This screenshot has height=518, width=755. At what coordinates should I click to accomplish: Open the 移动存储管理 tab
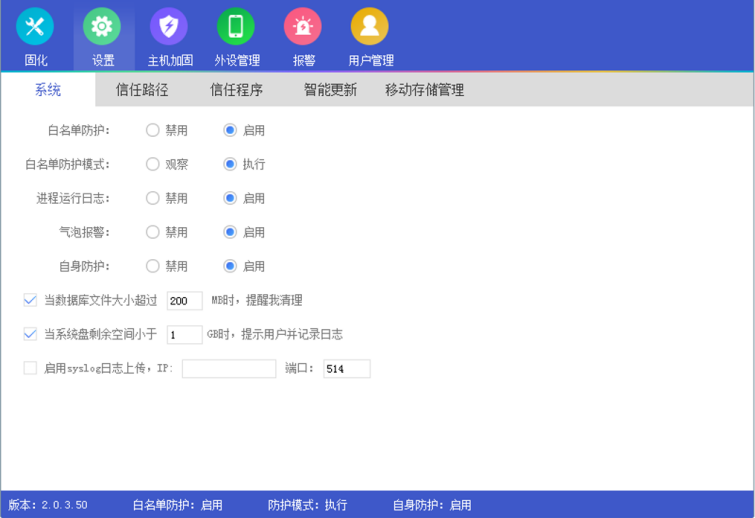(x=424, y=90)
